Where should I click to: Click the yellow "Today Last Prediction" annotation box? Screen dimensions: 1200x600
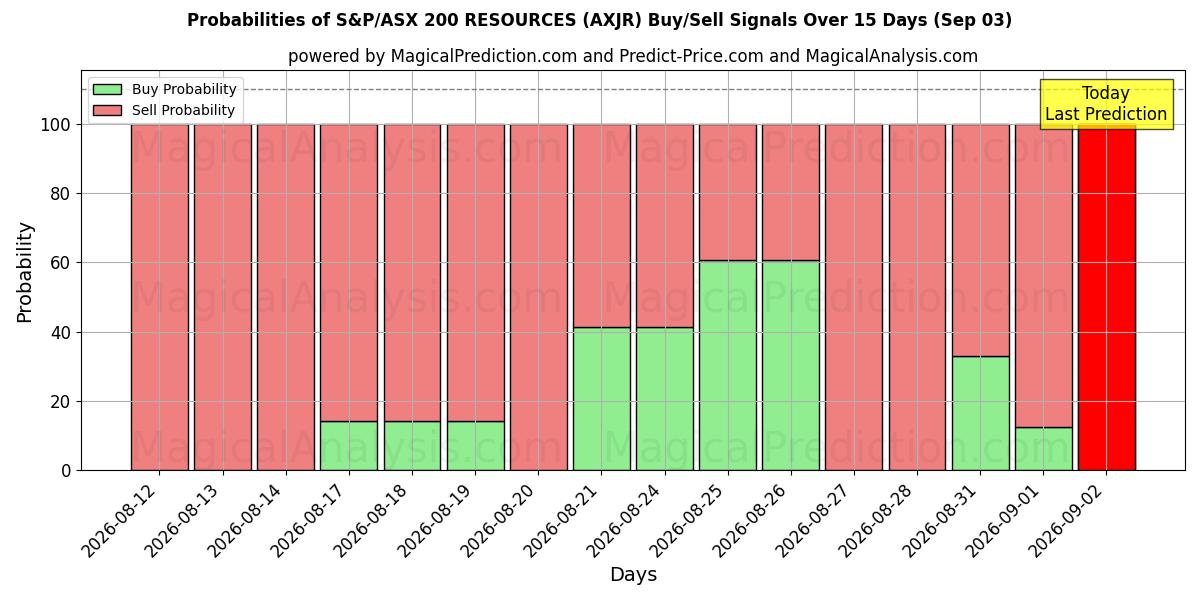click(1106, 104)
